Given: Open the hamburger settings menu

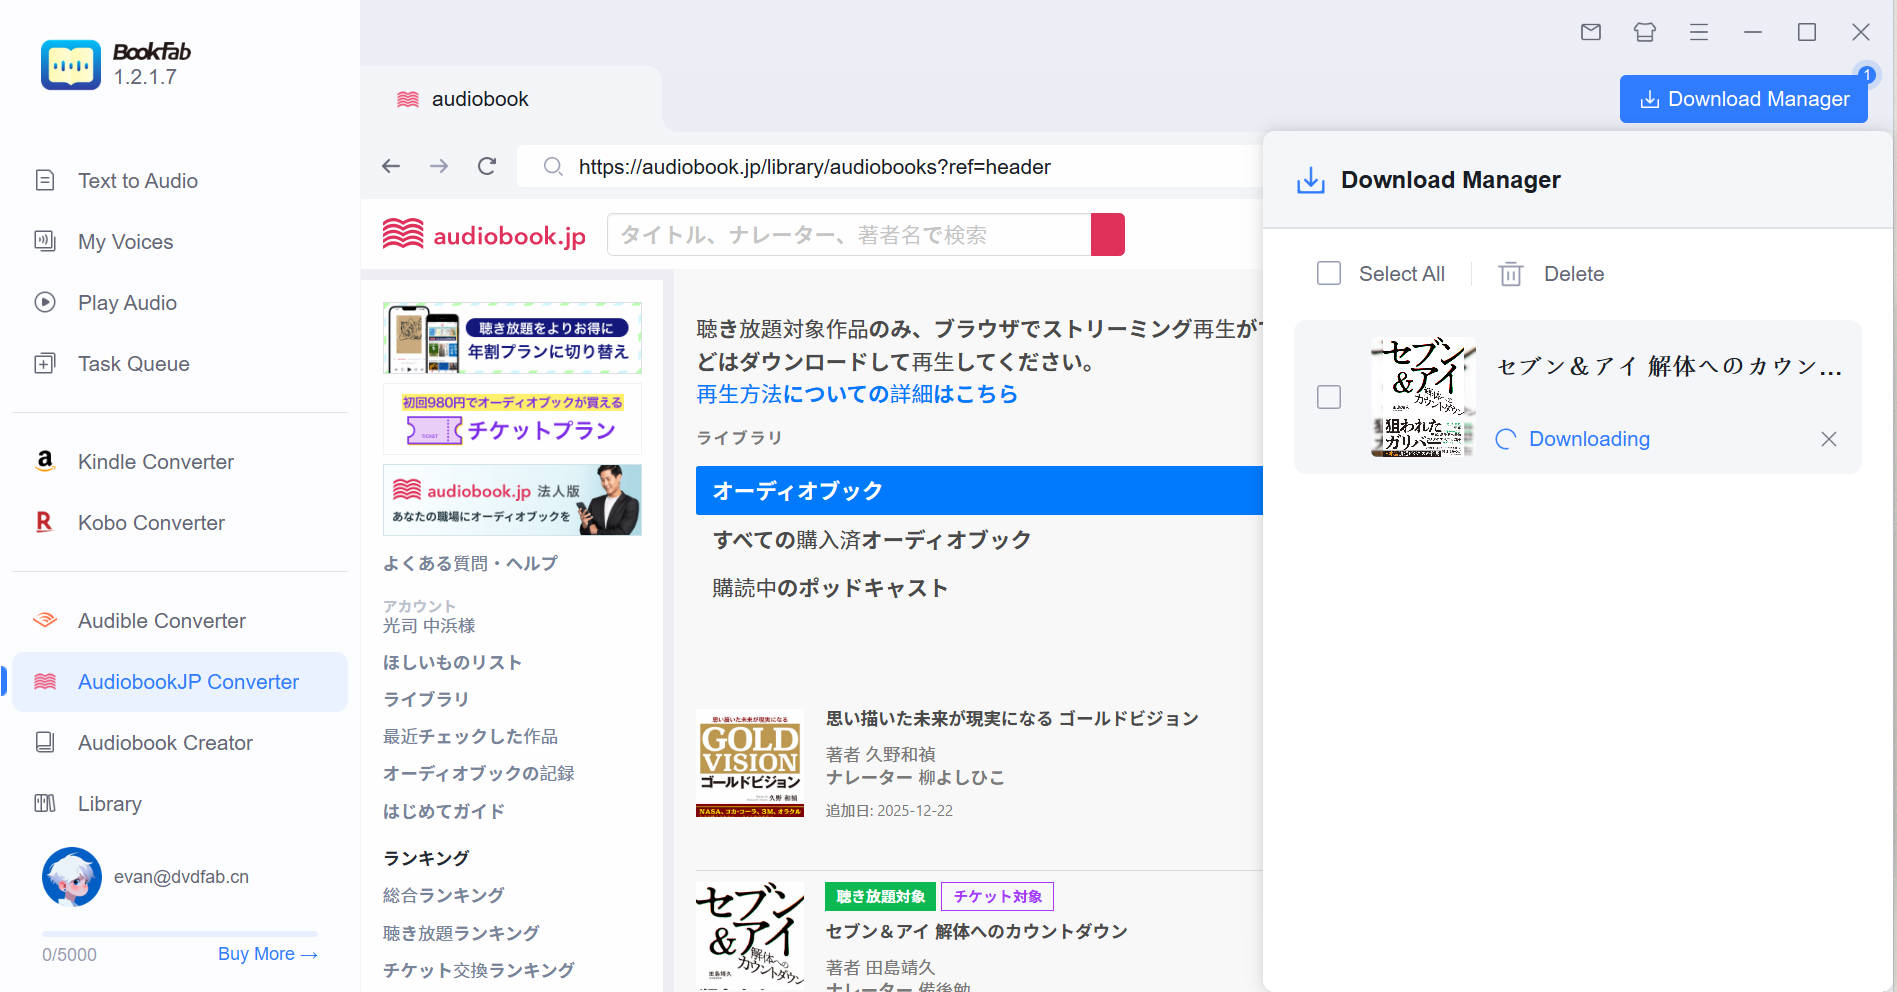Looking at the screenshot, I should pos(1698,32).
